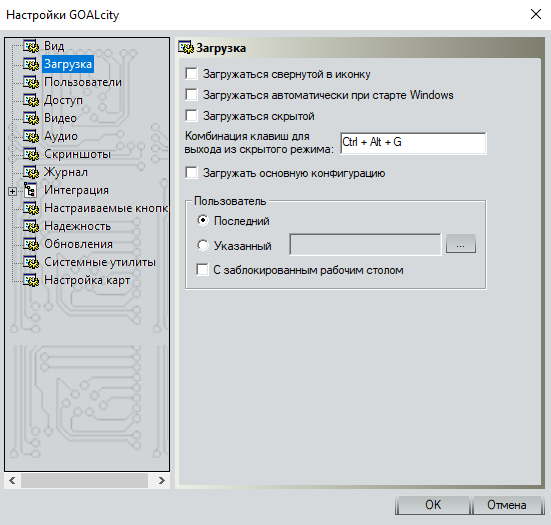
Task: Click the tree-structure icon beside Интеграция
Action: 31,190
